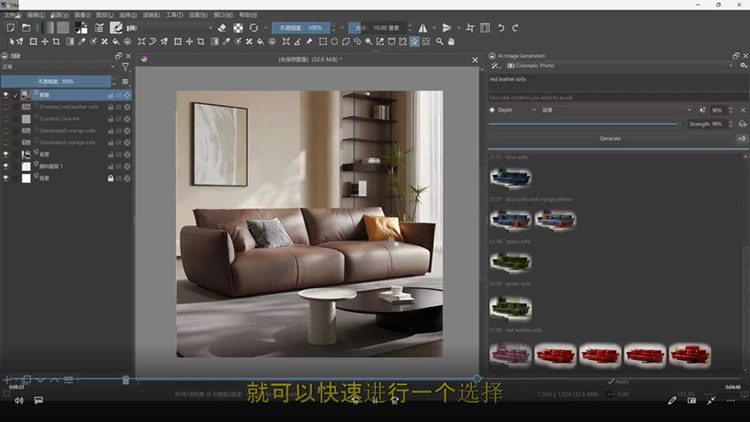
Task: Toggle visibility of Control Line Art layer
Action: coord(7,118)
